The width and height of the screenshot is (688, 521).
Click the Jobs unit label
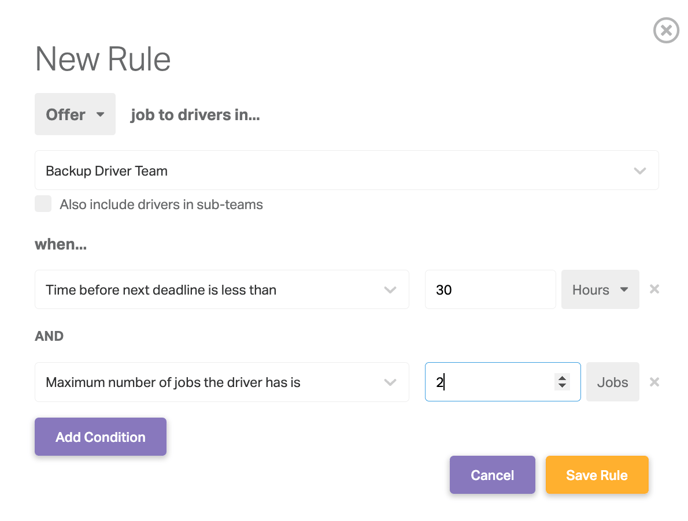tap(613, 382)
